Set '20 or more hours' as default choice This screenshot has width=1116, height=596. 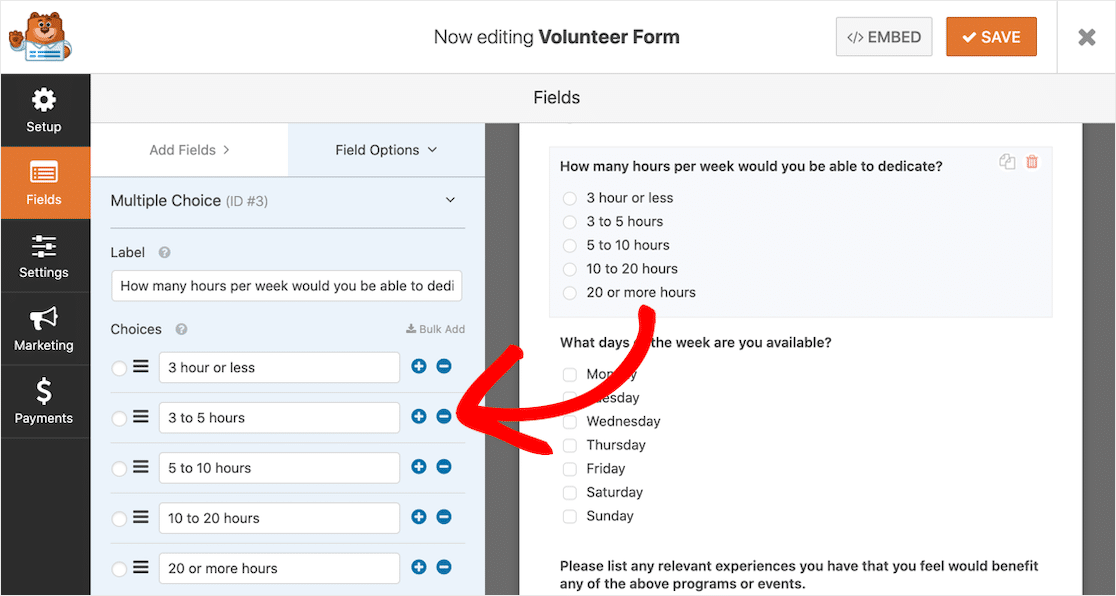point(119,569)
